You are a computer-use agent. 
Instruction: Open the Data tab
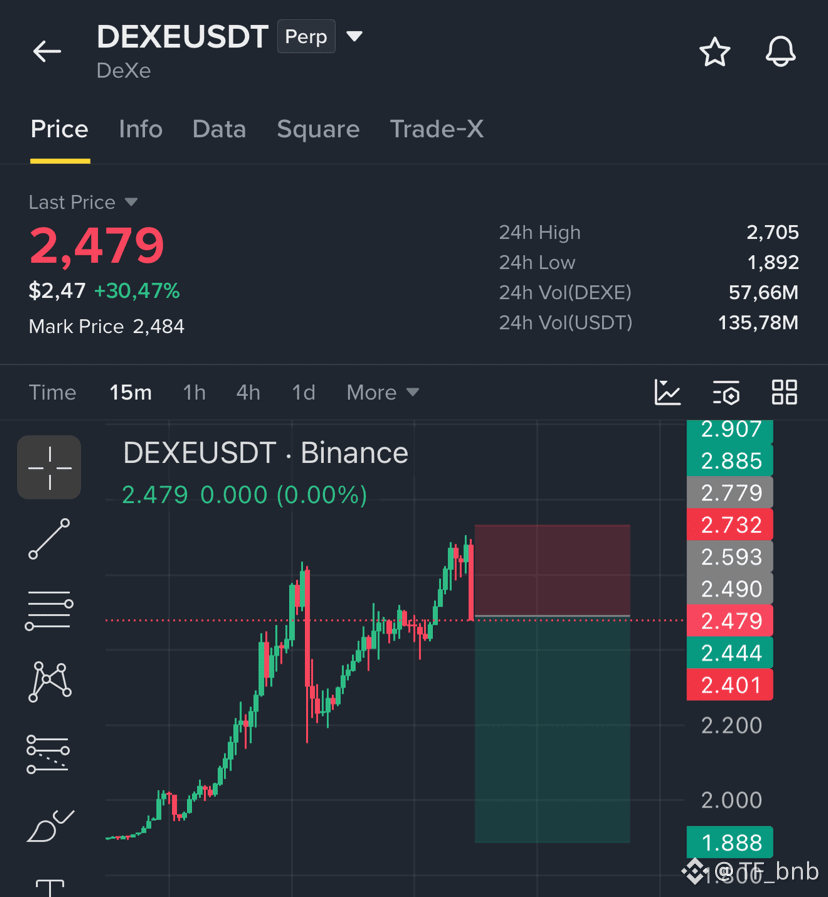pyautogui.click(x=219, y=129)
